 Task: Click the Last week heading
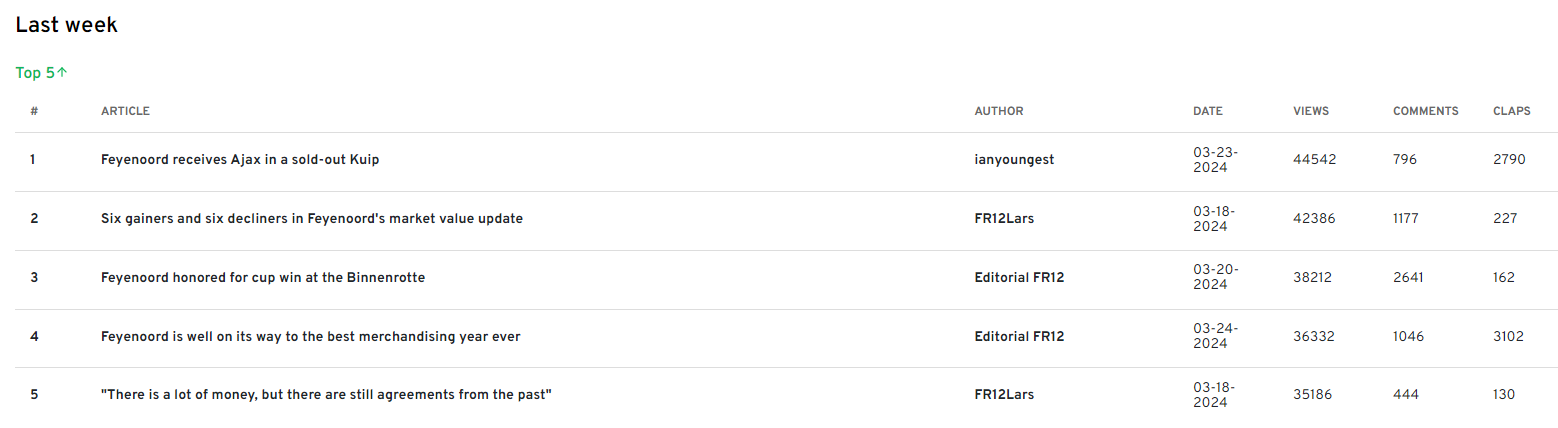click(x=66, y=26)
